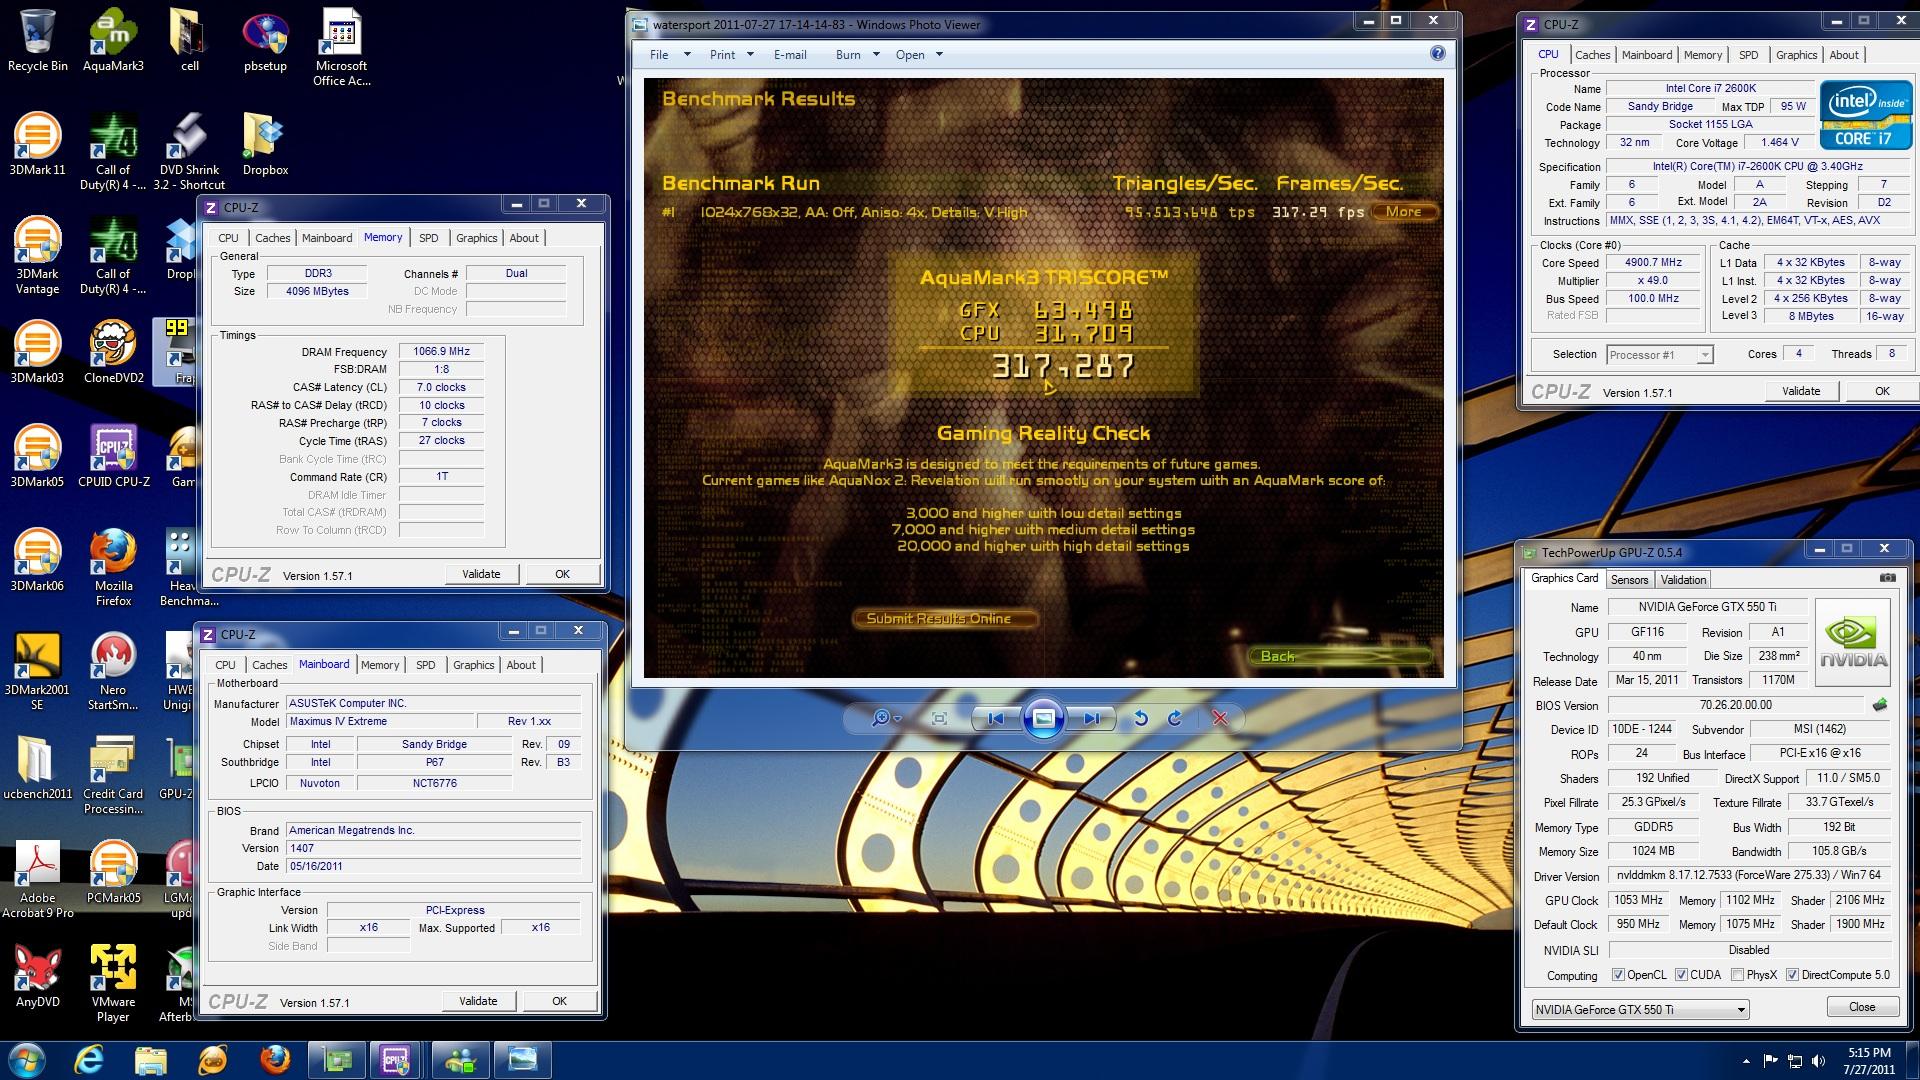This screenshot has width=1920, height=1080.
Task: Open the CPUID CPU-Z desktop shortcut
Action: [x=113, y=456]
